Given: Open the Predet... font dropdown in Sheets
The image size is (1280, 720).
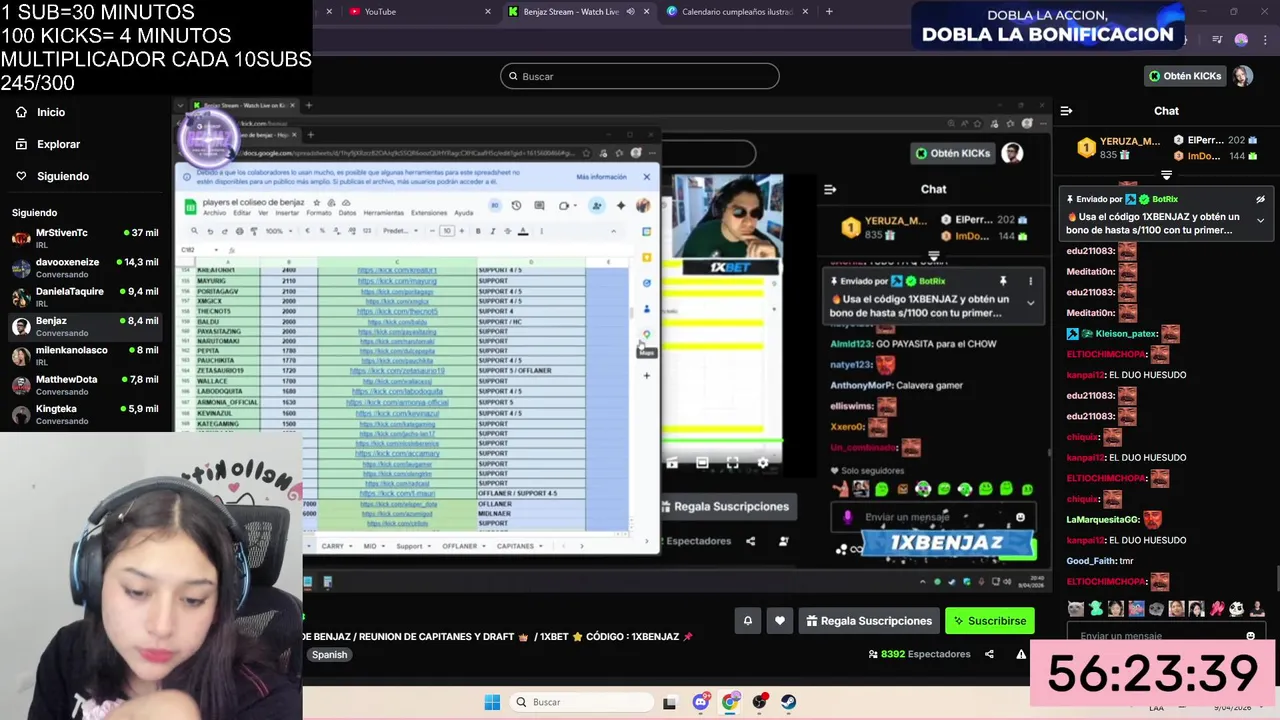Looking at the screenshot, I should coord(399,231).
